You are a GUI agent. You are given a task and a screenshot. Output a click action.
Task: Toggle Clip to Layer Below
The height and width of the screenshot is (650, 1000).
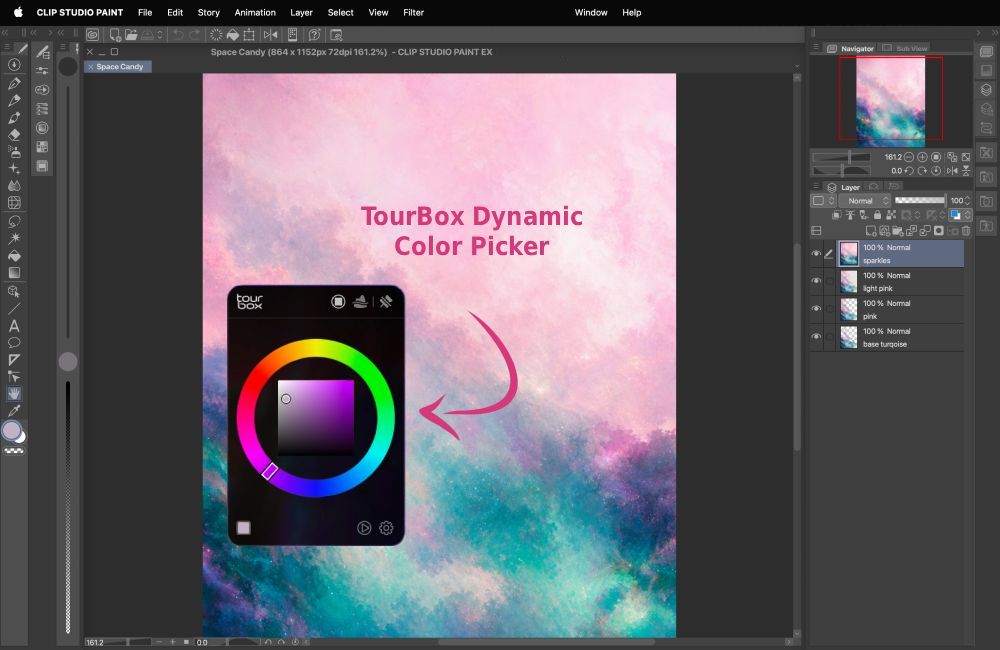837,216
